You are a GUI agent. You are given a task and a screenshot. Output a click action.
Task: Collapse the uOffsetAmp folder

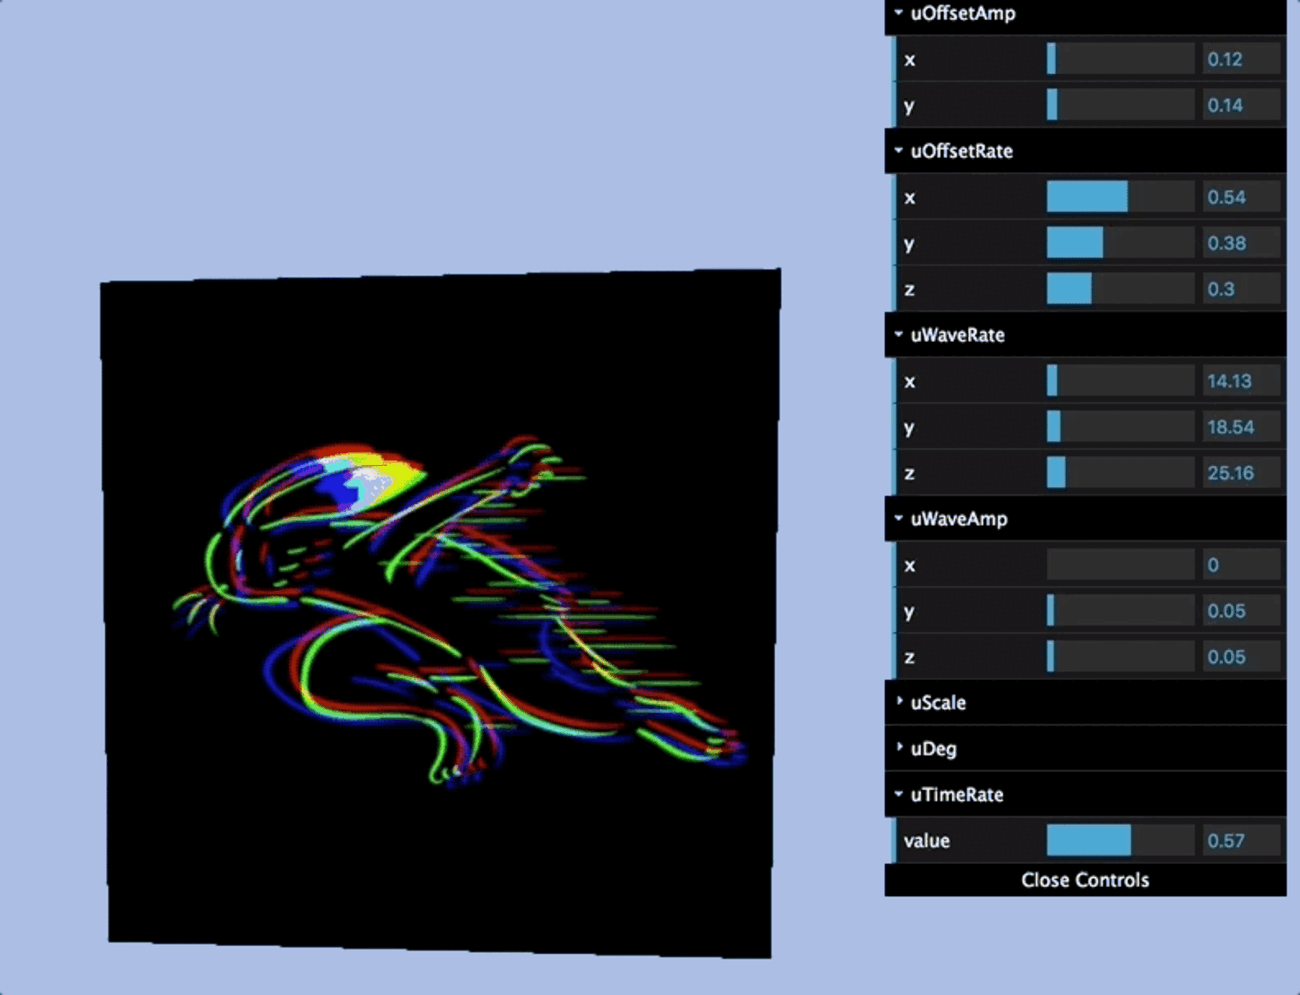point(962,14)
